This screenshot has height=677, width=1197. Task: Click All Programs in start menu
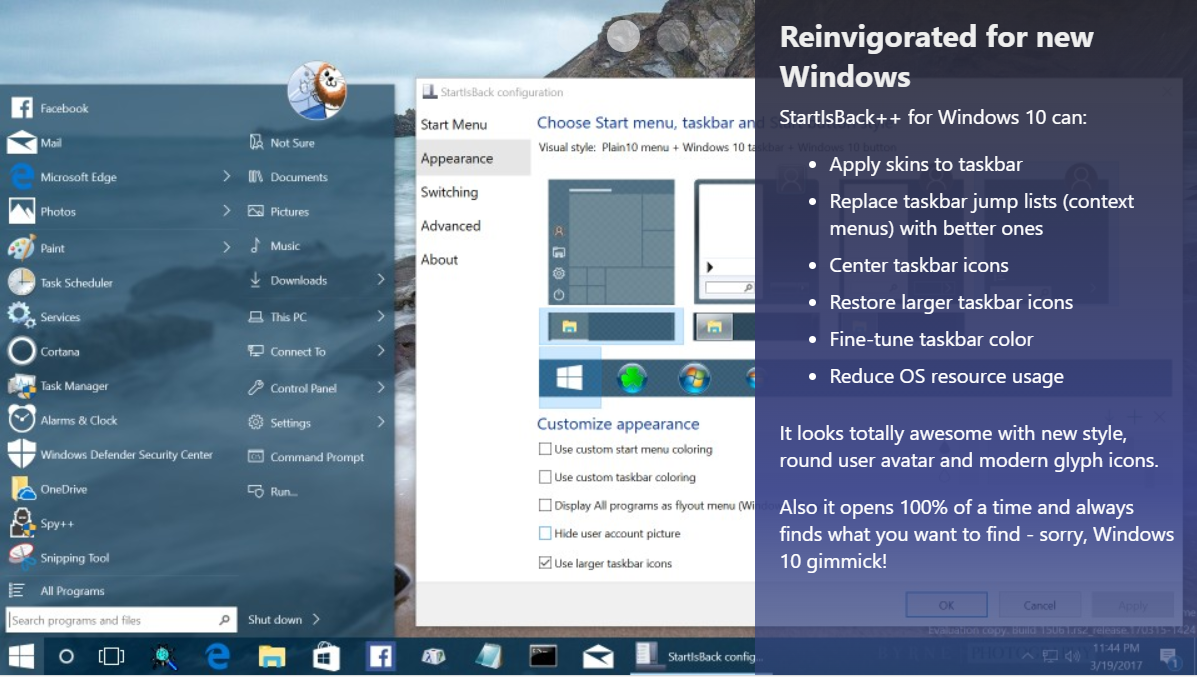[x=71, y=591]
